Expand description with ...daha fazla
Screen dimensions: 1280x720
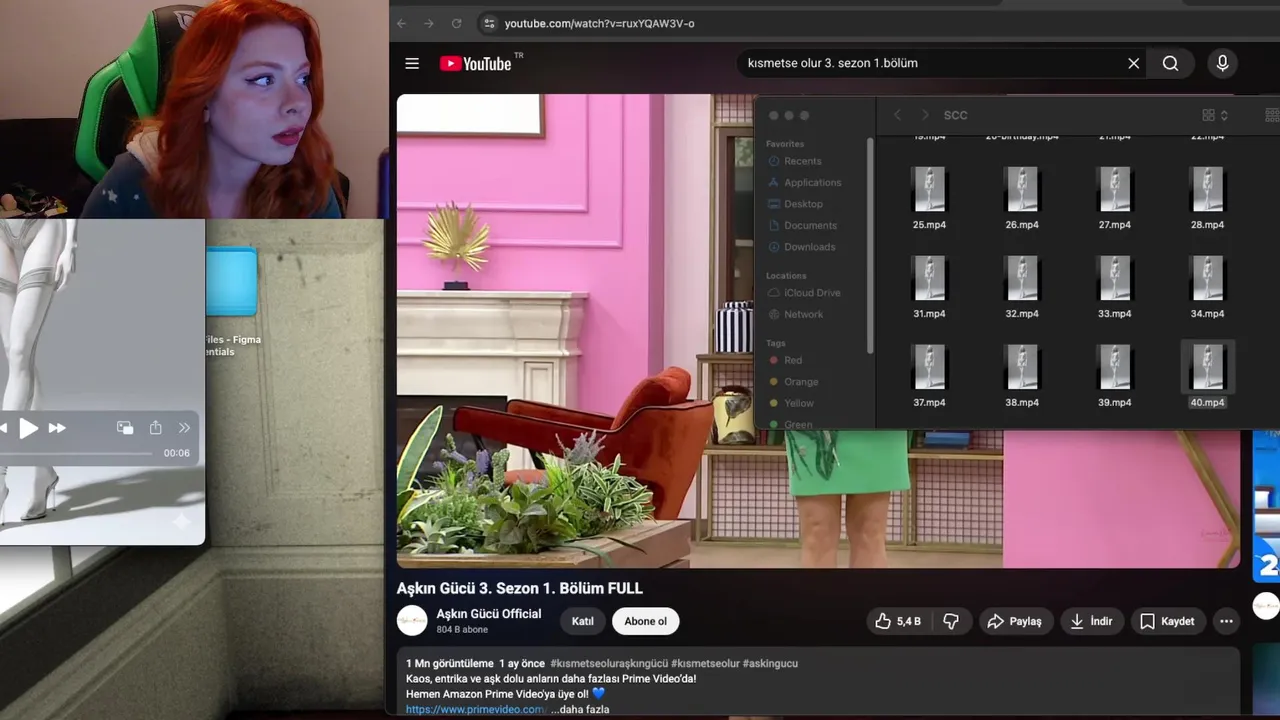580,709
